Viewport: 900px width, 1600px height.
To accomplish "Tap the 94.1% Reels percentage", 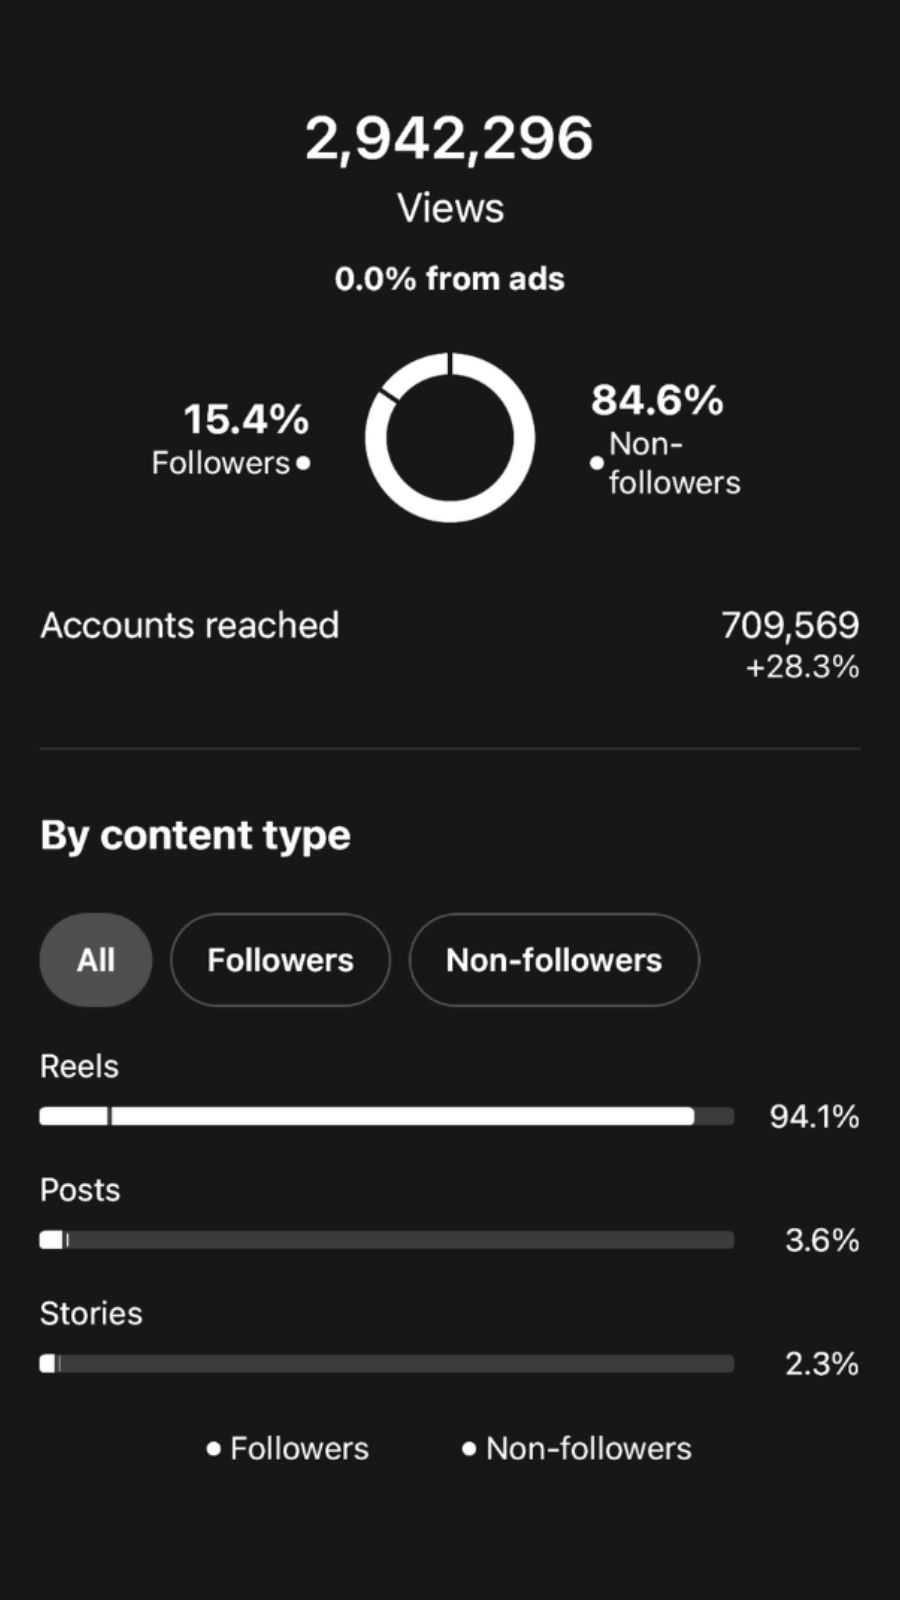I will point(814,1116).
